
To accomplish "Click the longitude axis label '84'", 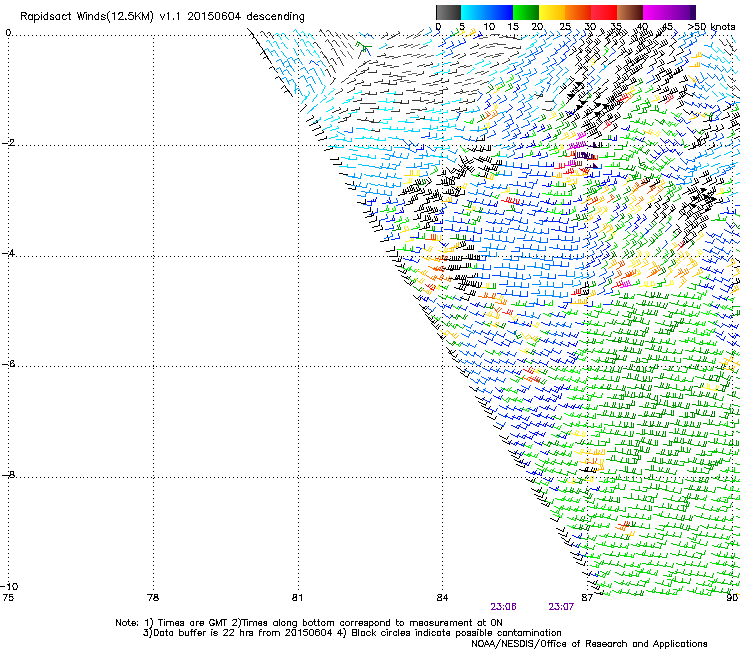I will (442, 598).
